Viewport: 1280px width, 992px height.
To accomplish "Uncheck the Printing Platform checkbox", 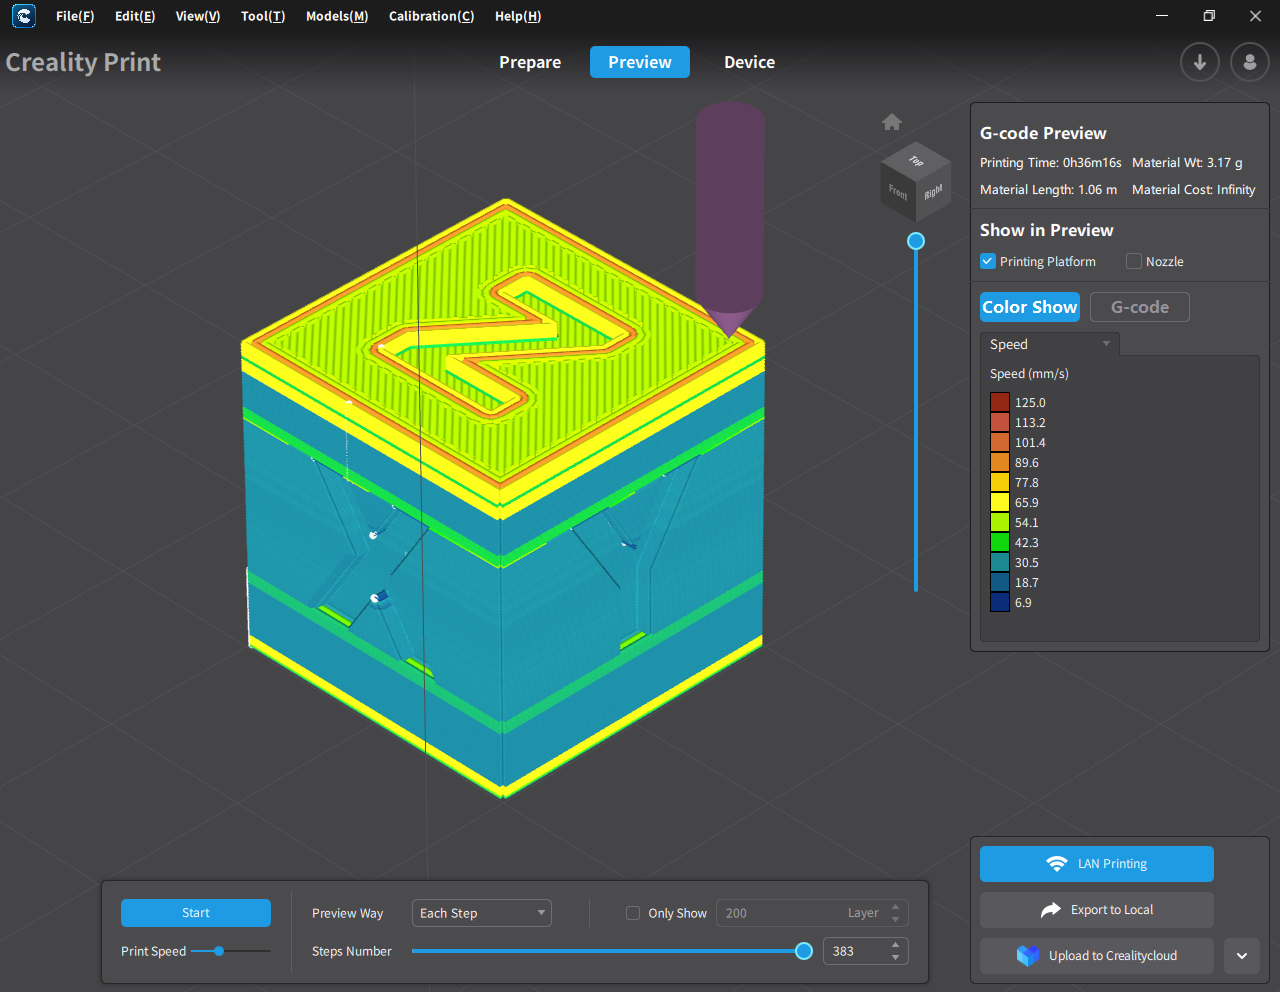I will (x=988, y=262).
